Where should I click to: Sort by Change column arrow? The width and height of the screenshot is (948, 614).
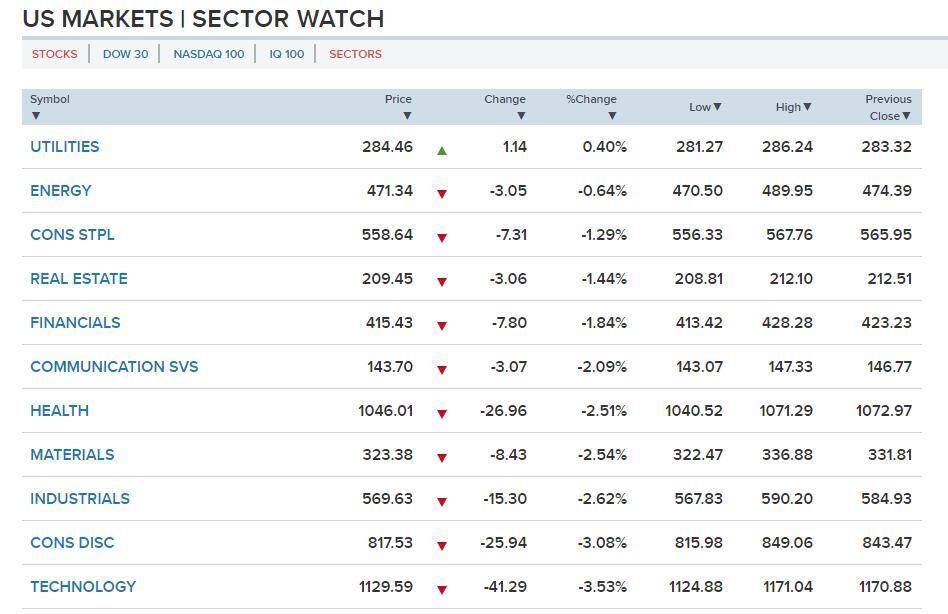521,116
